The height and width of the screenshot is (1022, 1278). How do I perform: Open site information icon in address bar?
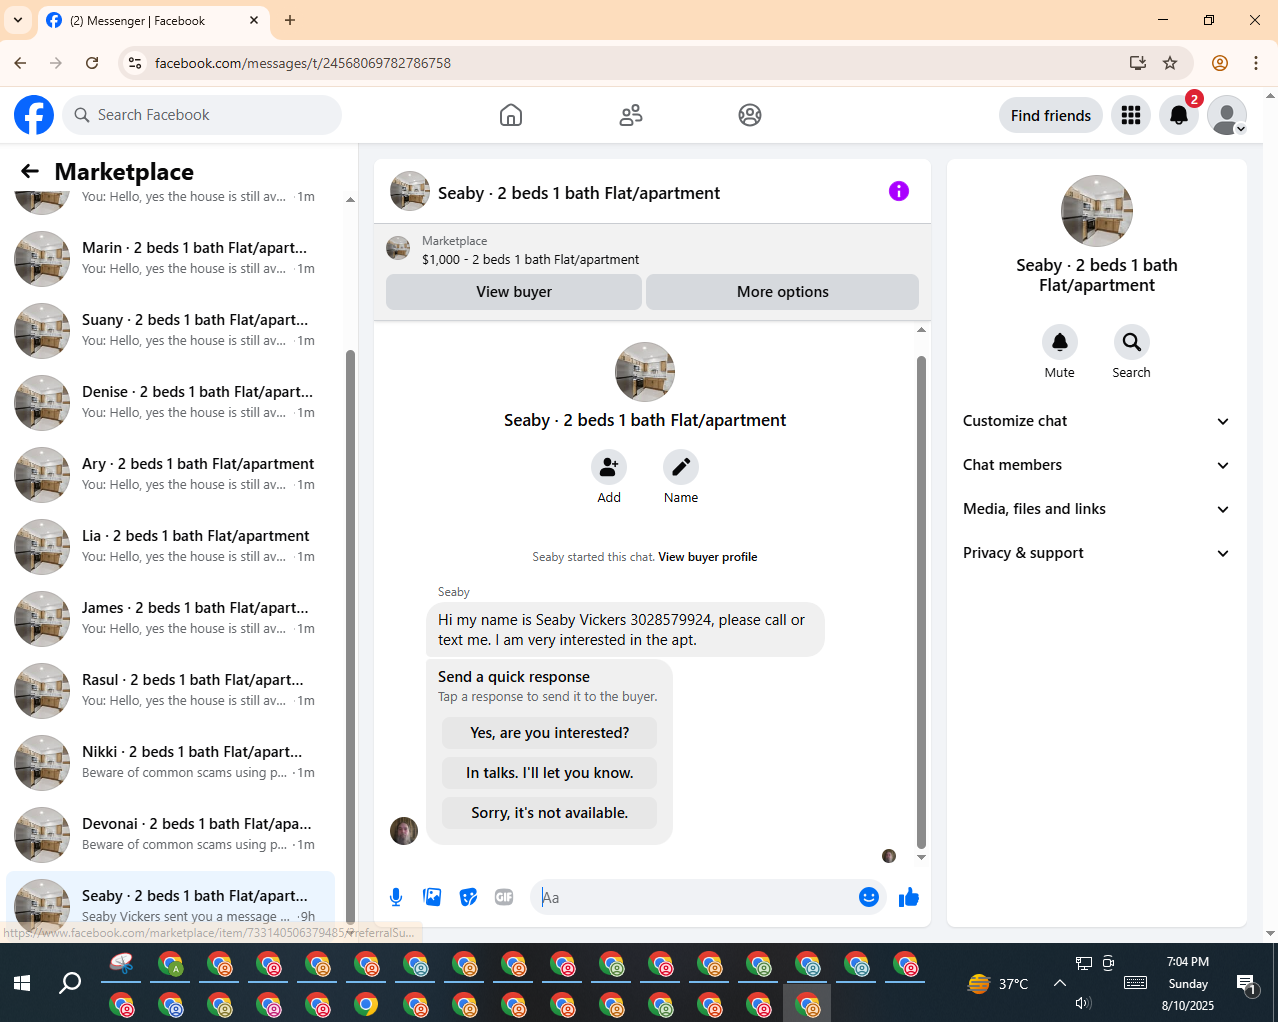coord(135,63)
